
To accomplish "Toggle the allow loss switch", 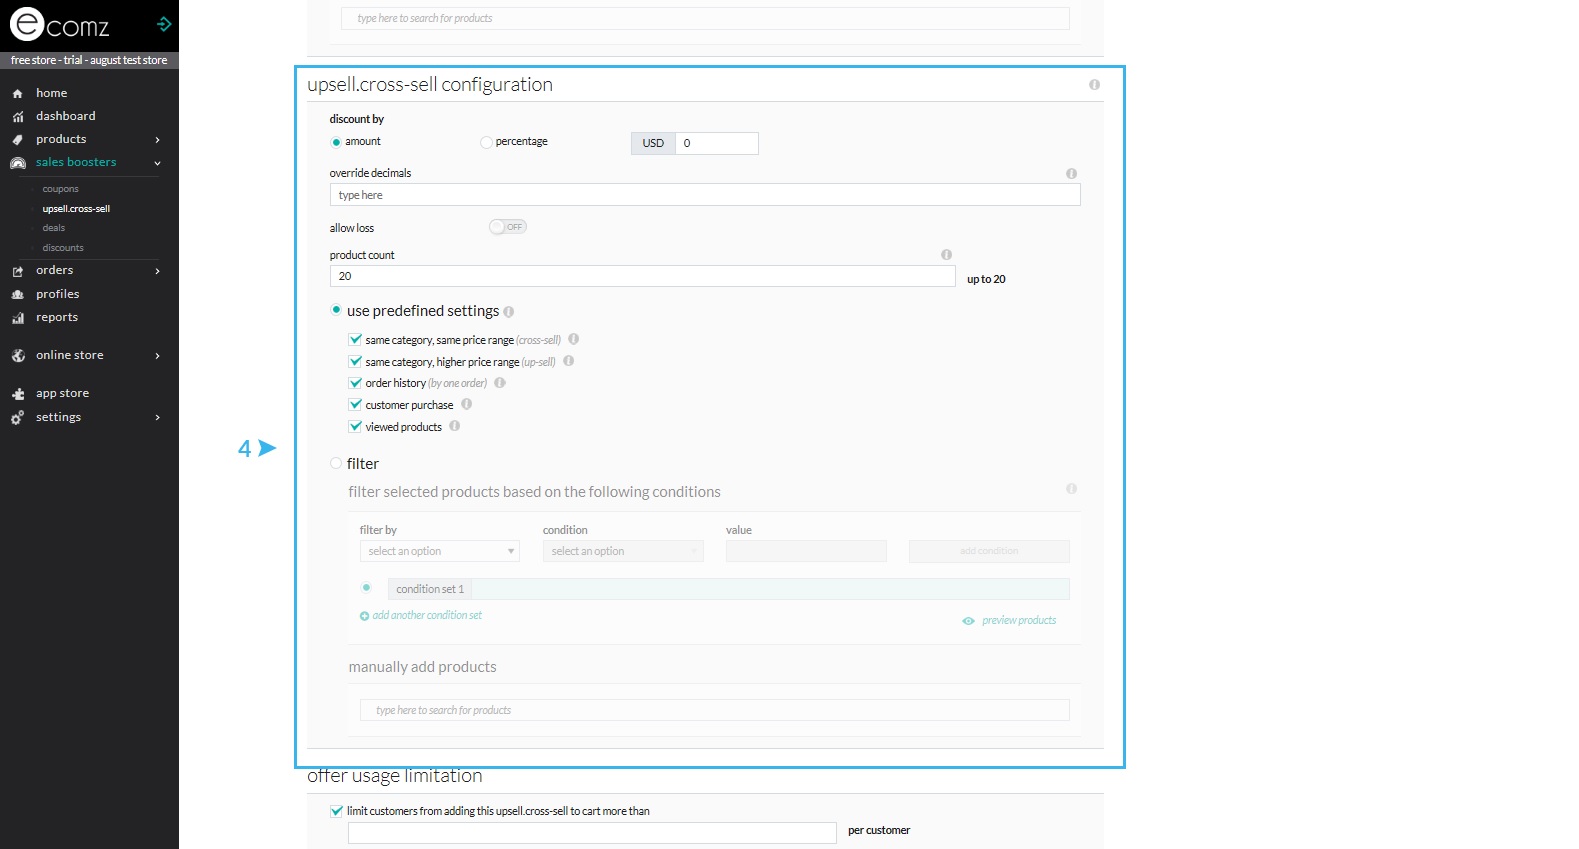I will (x=508, y=227).
